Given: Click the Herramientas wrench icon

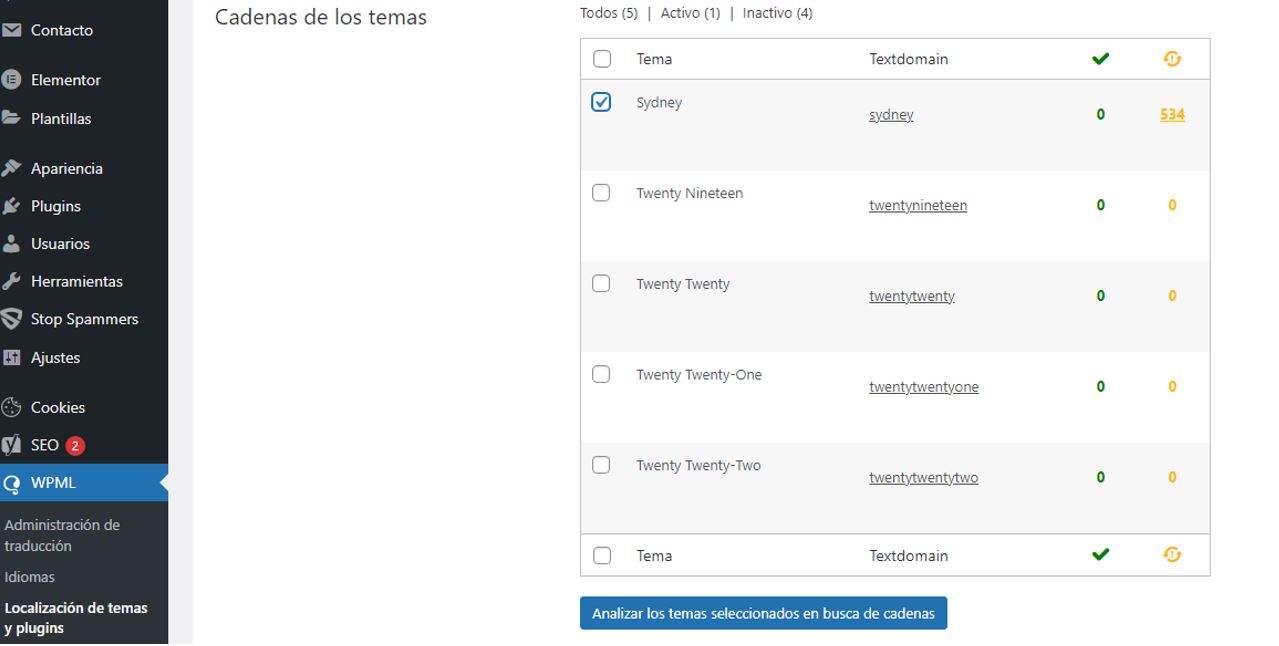Looking at the screenshot, I should point(11,282).
